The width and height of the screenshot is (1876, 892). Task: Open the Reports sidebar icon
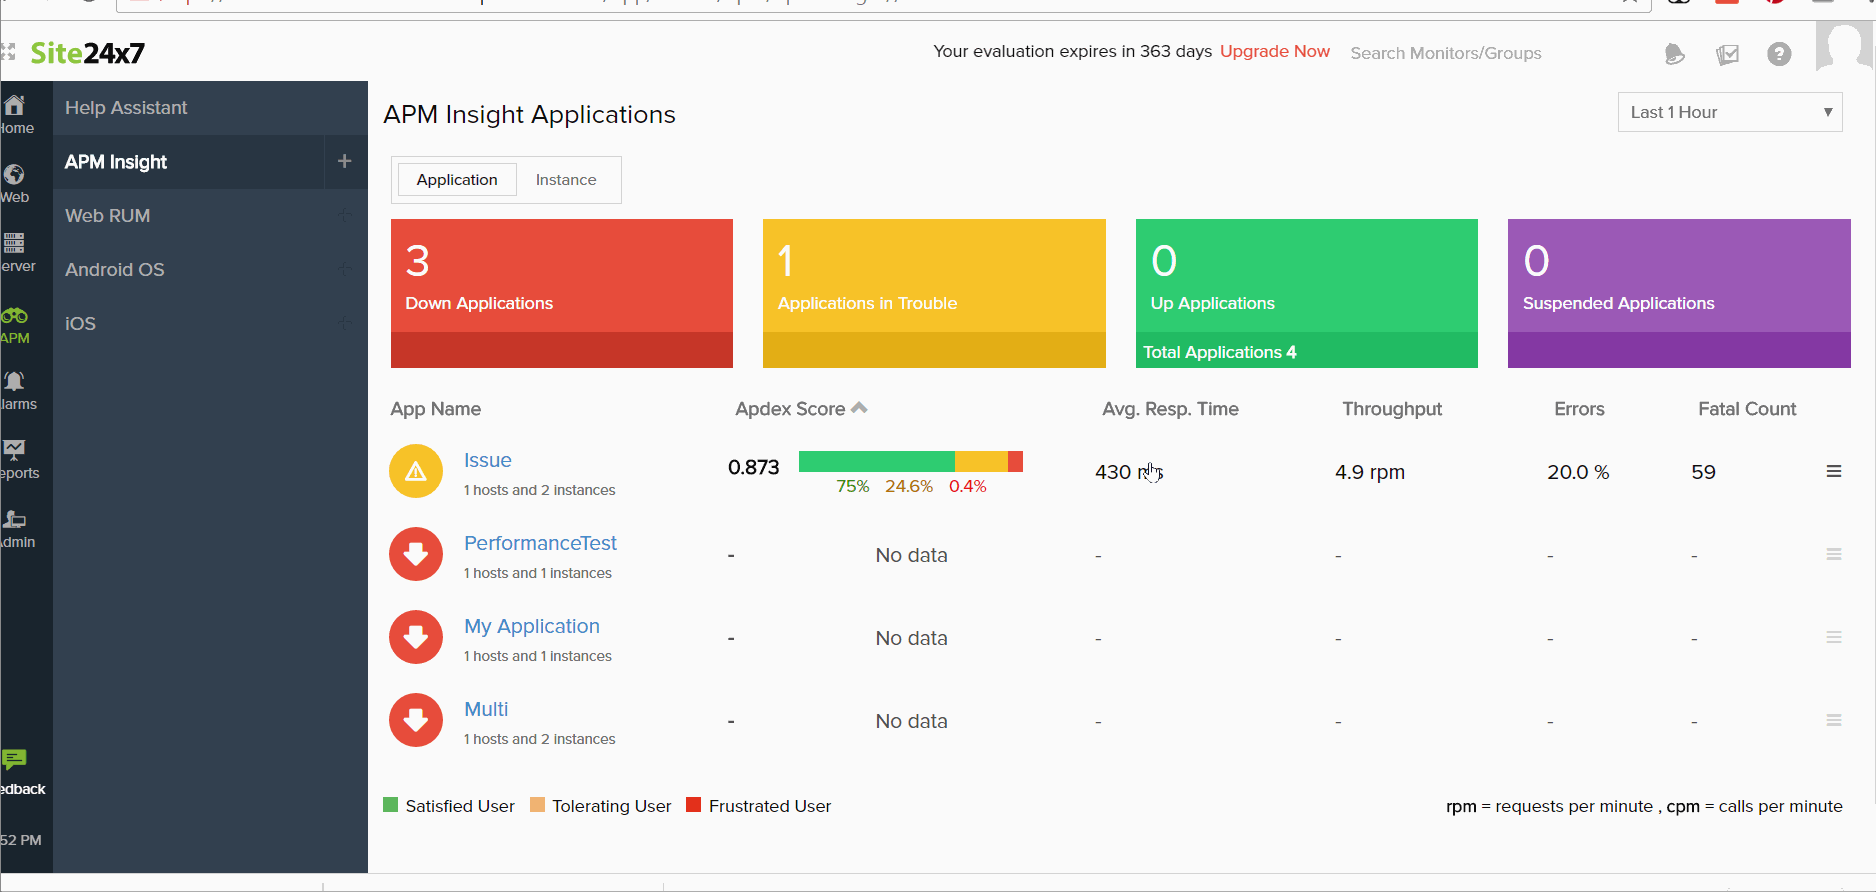(15, 451)
